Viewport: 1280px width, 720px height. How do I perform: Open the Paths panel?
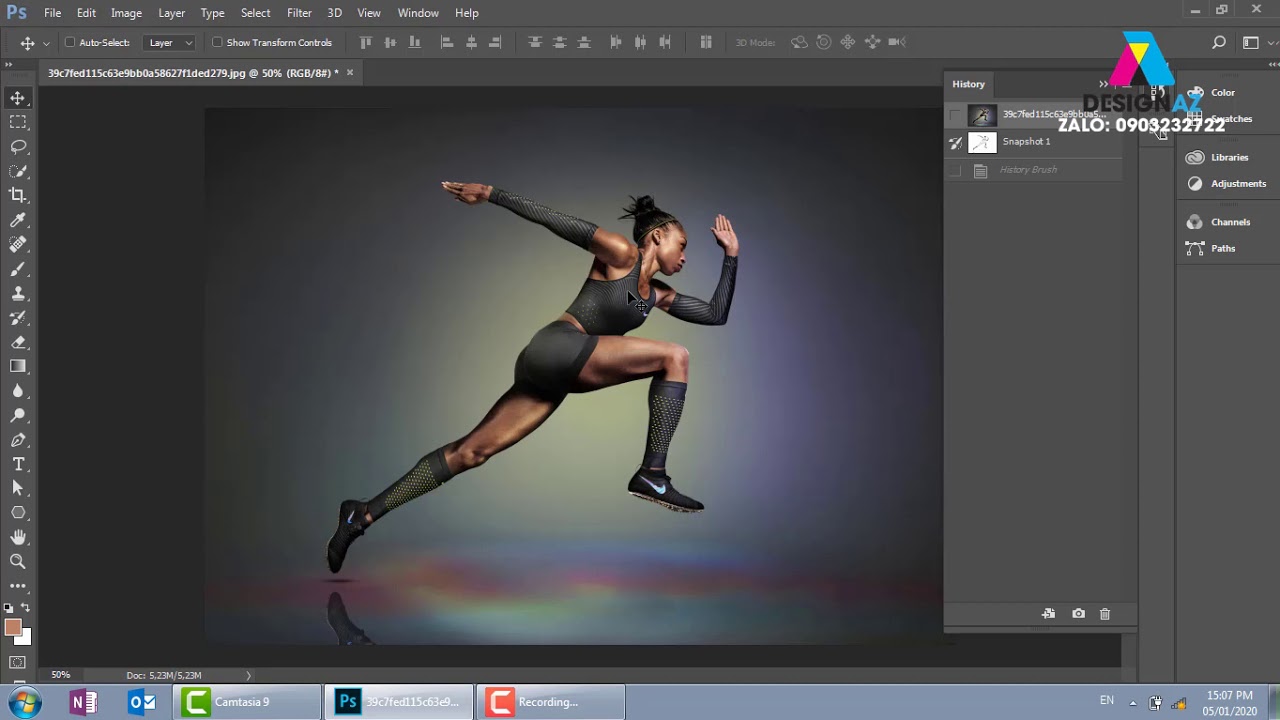[1223, 248]
